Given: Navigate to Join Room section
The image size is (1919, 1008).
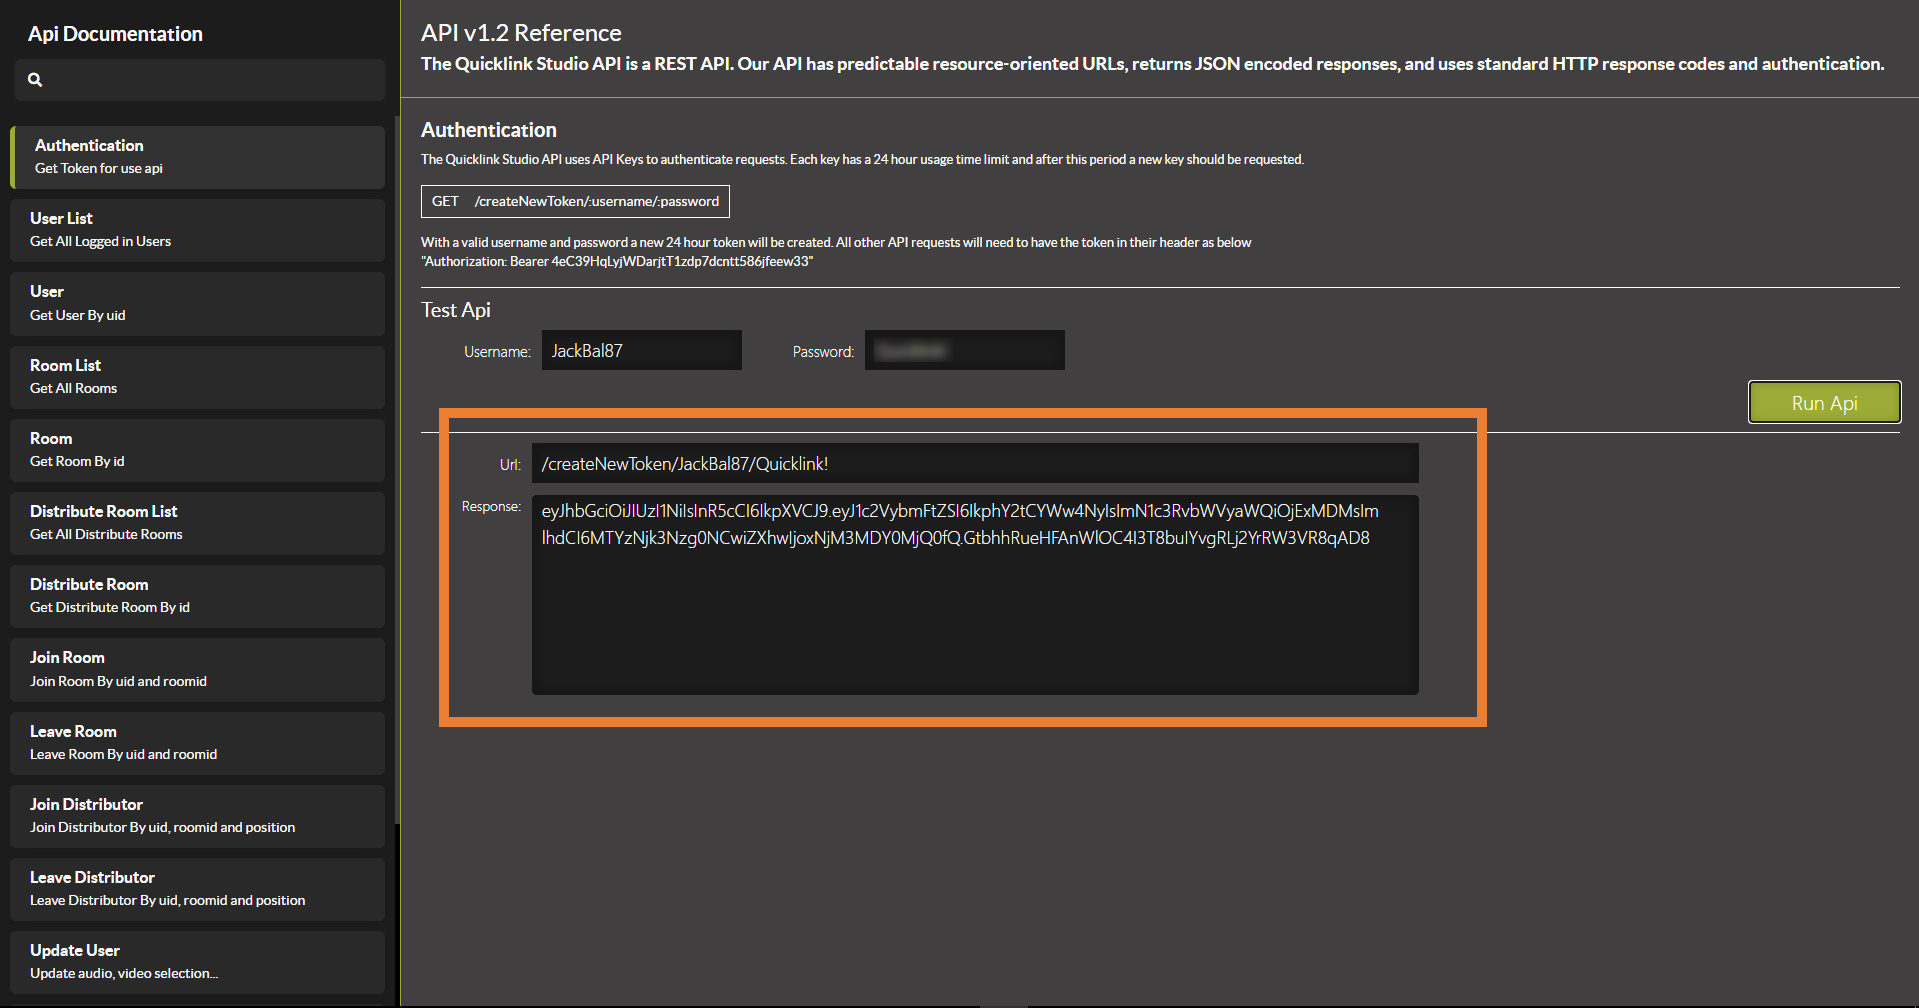Looking at the screenshot, I should (198, 669).
